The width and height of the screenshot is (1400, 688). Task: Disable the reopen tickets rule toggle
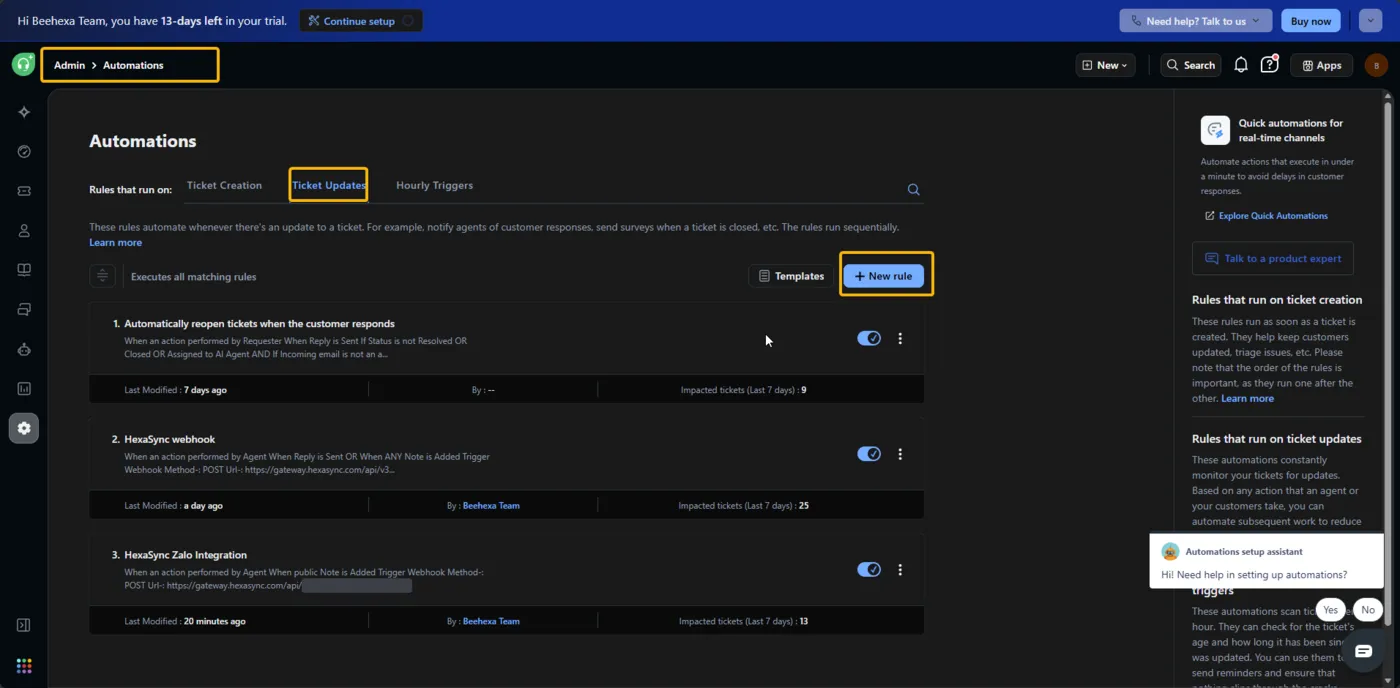[869, 338]
